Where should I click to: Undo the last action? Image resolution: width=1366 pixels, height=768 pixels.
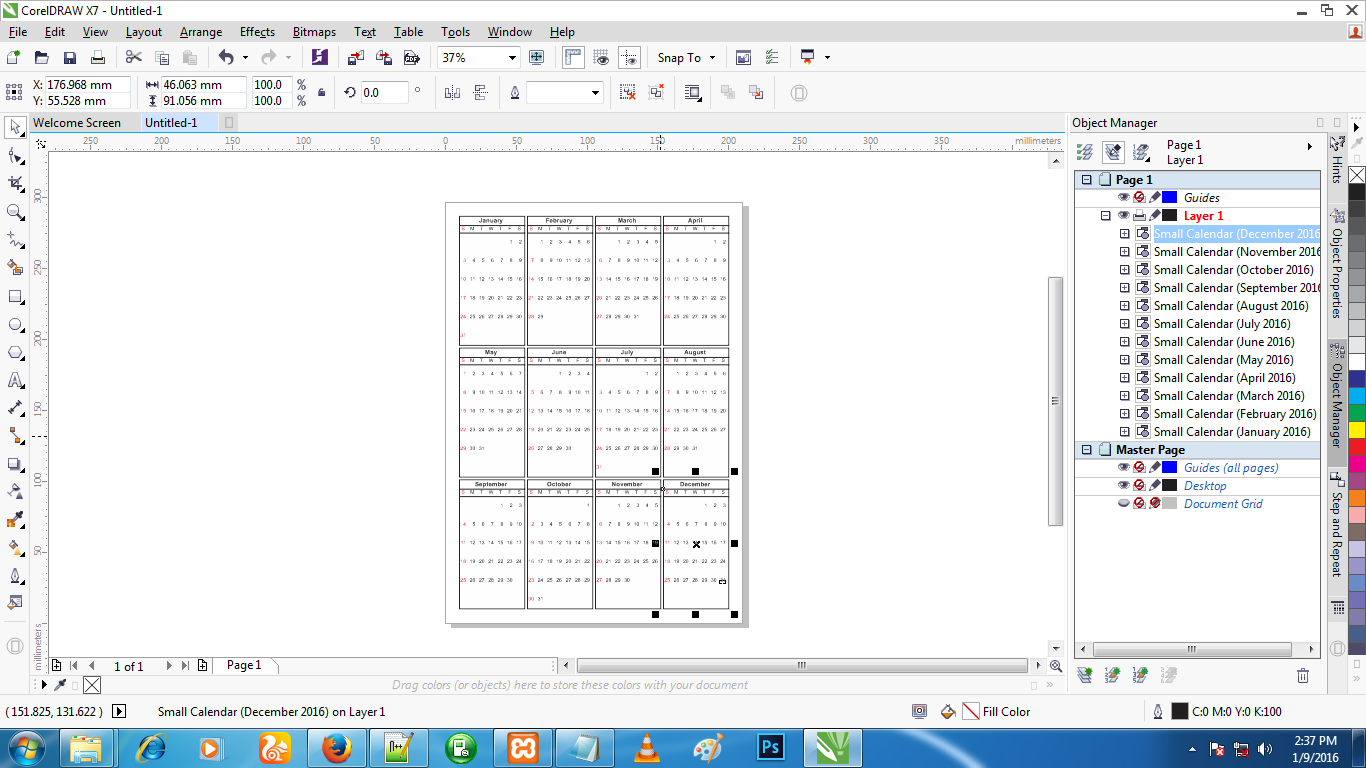pyautogui.click(x=226, y=58)
